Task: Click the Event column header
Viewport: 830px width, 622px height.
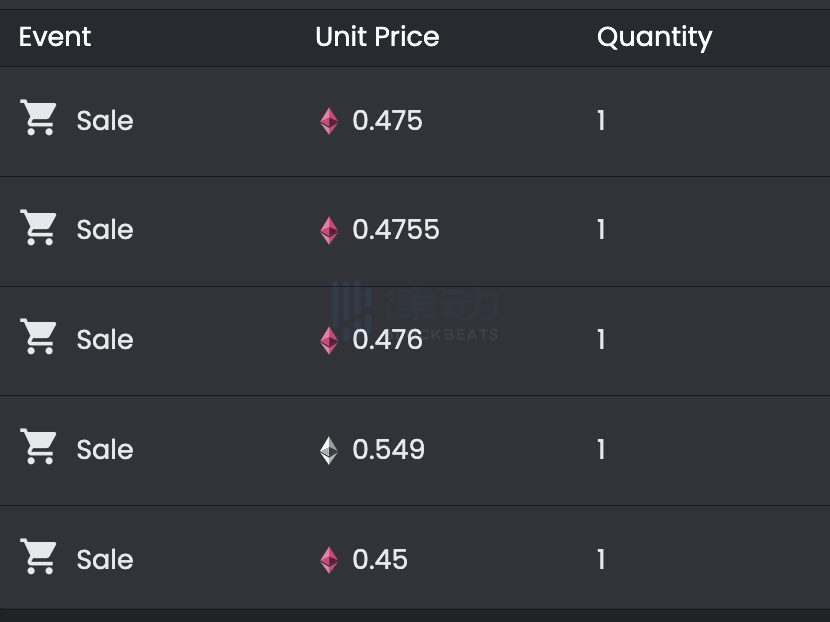Action: 55,37
